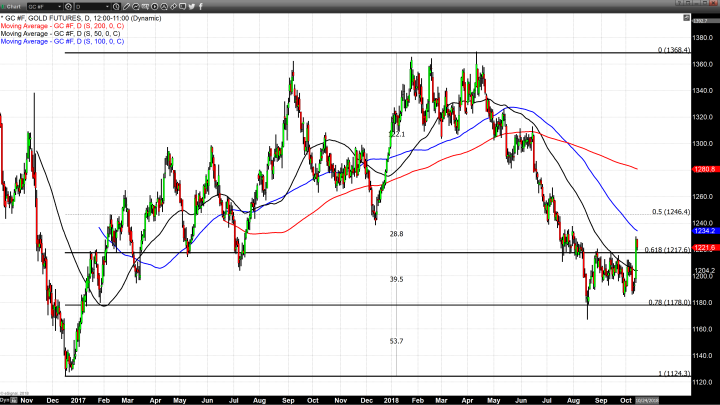This screenshot has width=720, height=405.
Task: Click the help question mark button
Action: [679, 2]
